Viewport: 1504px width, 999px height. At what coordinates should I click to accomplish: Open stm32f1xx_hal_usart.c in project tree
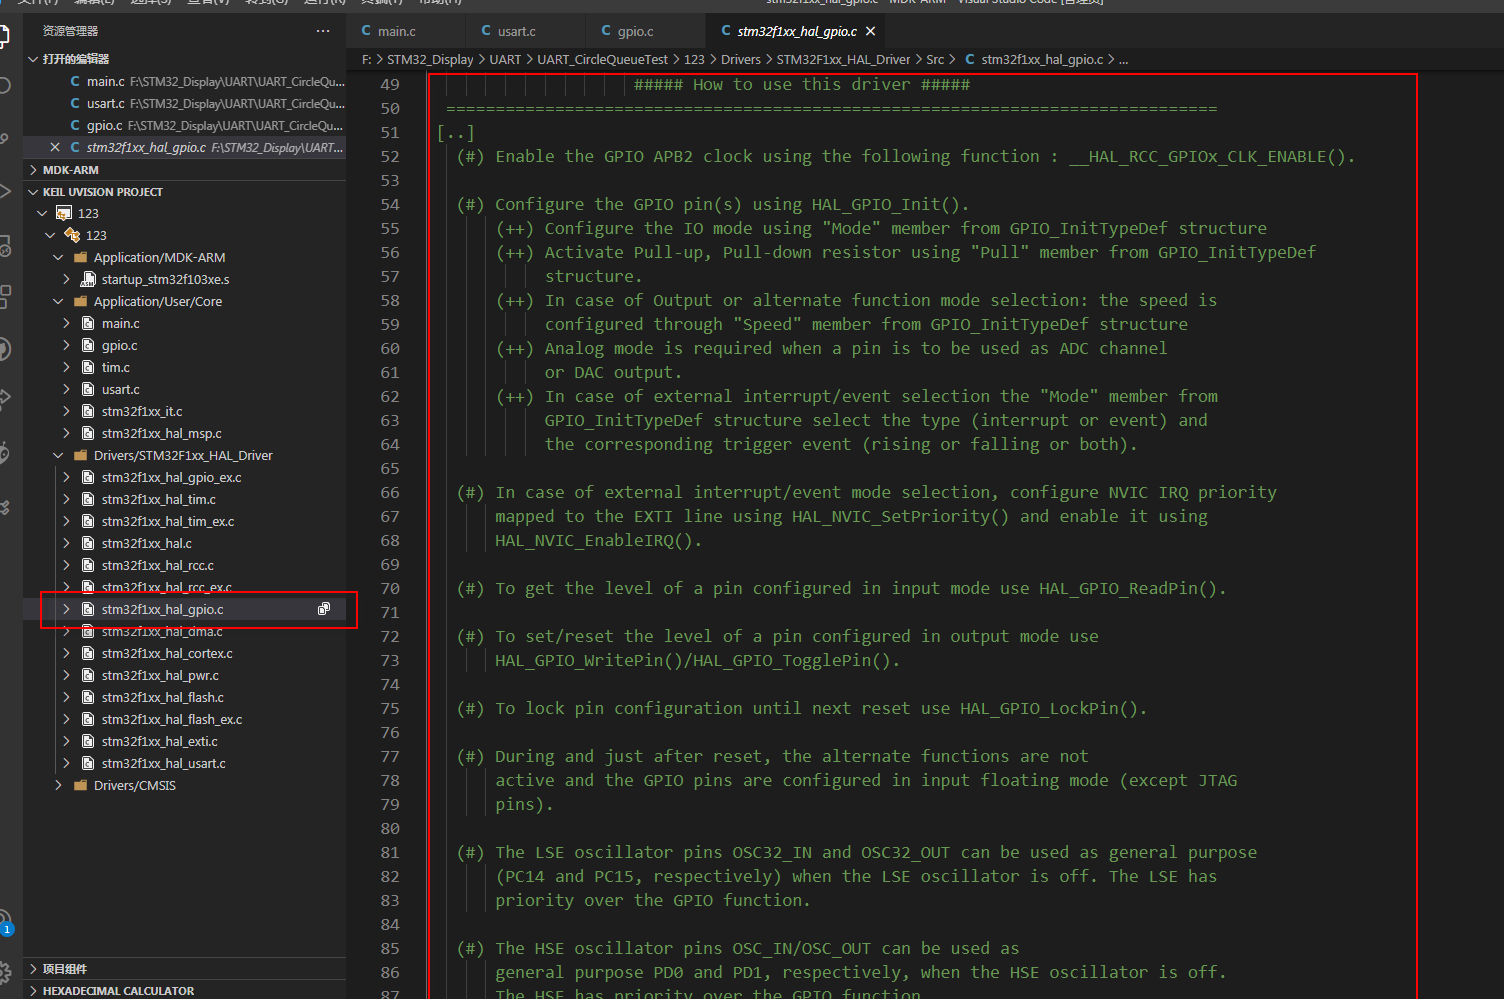coord(163,763)
